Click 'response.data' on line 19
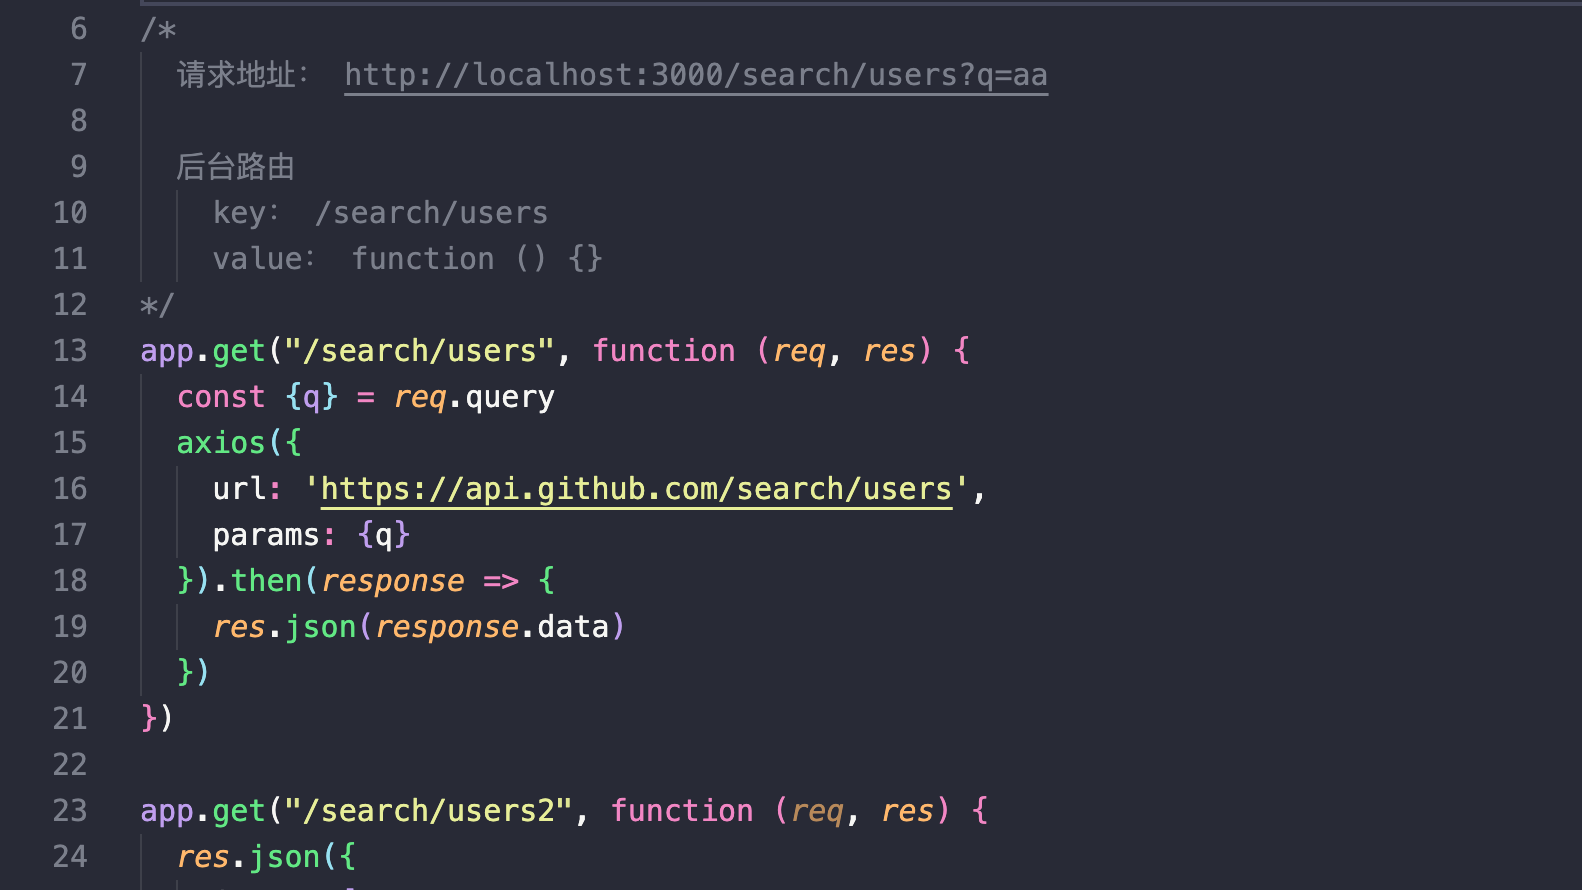The height and width of the screenshot is (890, 1582). point(492,627)
